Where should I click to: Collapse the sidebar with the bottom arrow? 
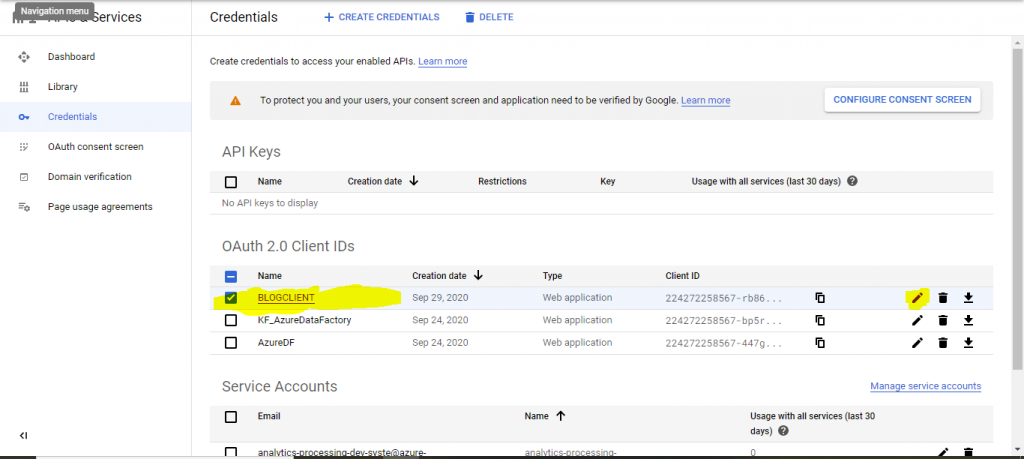pyautogui.click(x=24, y=435)
